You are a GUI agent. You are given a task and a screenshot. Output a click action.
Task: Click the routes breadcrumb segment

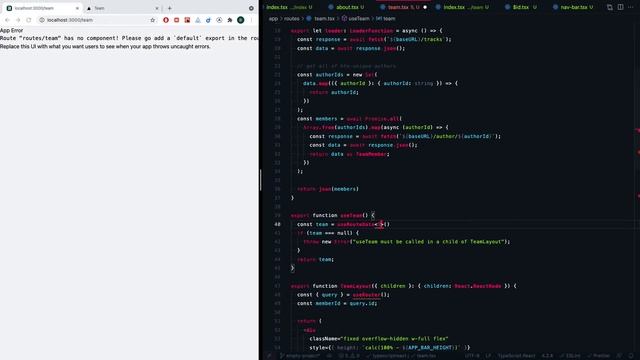pyautogui.click(x=291, y=19)
